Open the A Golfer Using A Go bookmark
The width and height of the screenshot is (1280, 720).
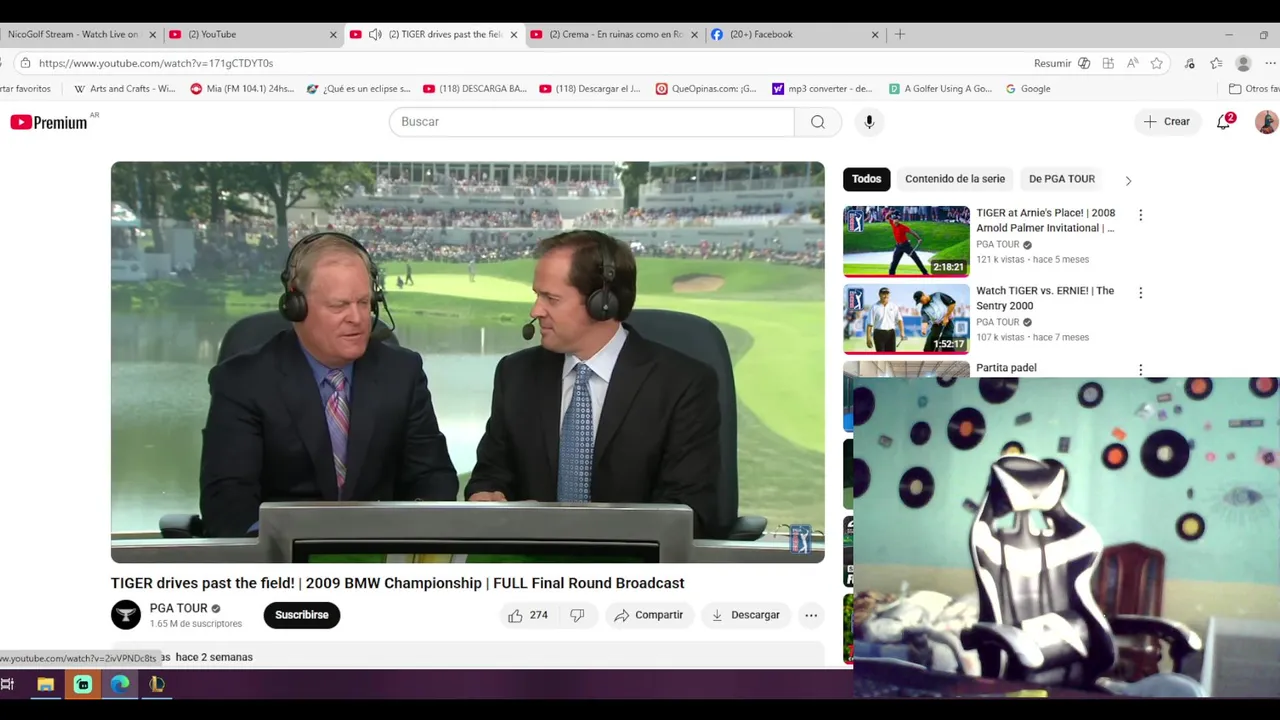940,89
